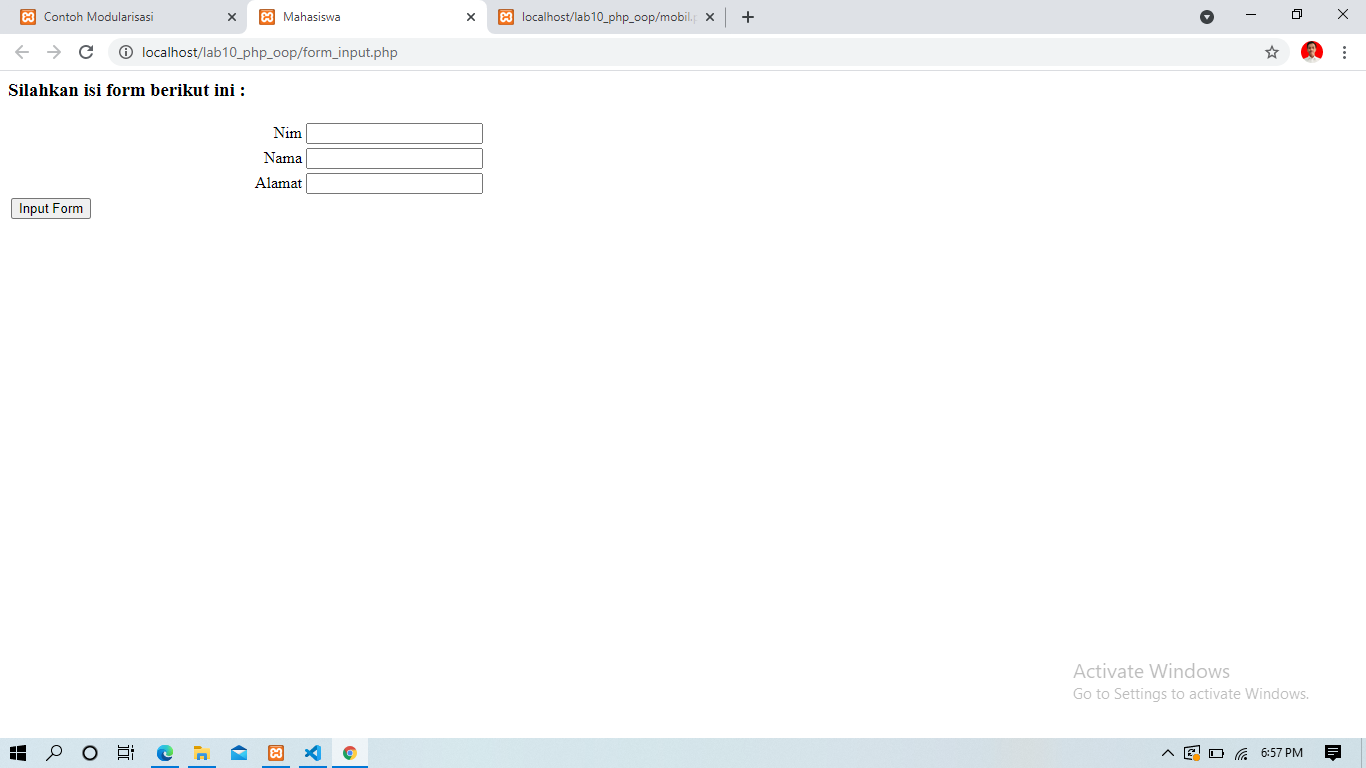Screen dimensions: 1366x768
Task: Show hidden system tray icons
Action: point(1167,753)
